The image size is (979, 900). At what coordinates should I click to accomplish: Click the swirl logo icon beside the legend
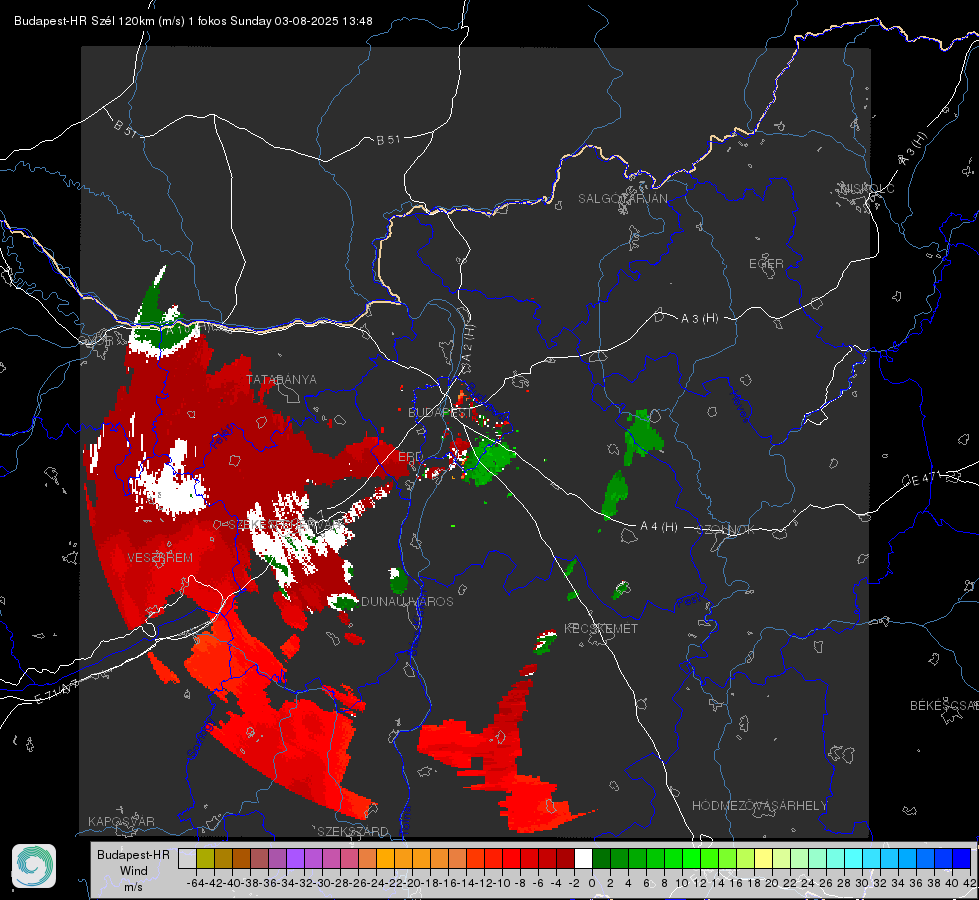[x=34, y=866]
